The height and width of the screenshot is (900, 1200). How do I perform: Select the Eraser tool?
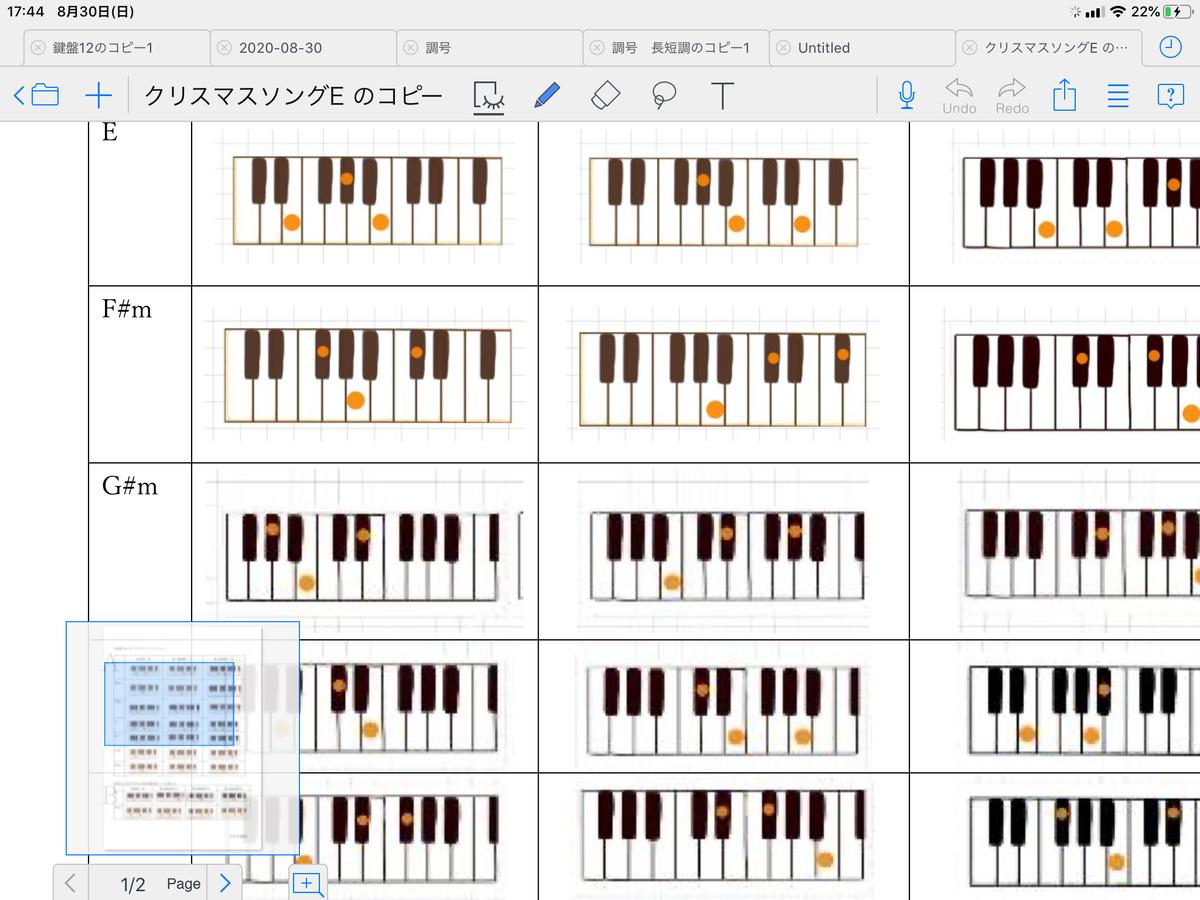click(605, 95)
